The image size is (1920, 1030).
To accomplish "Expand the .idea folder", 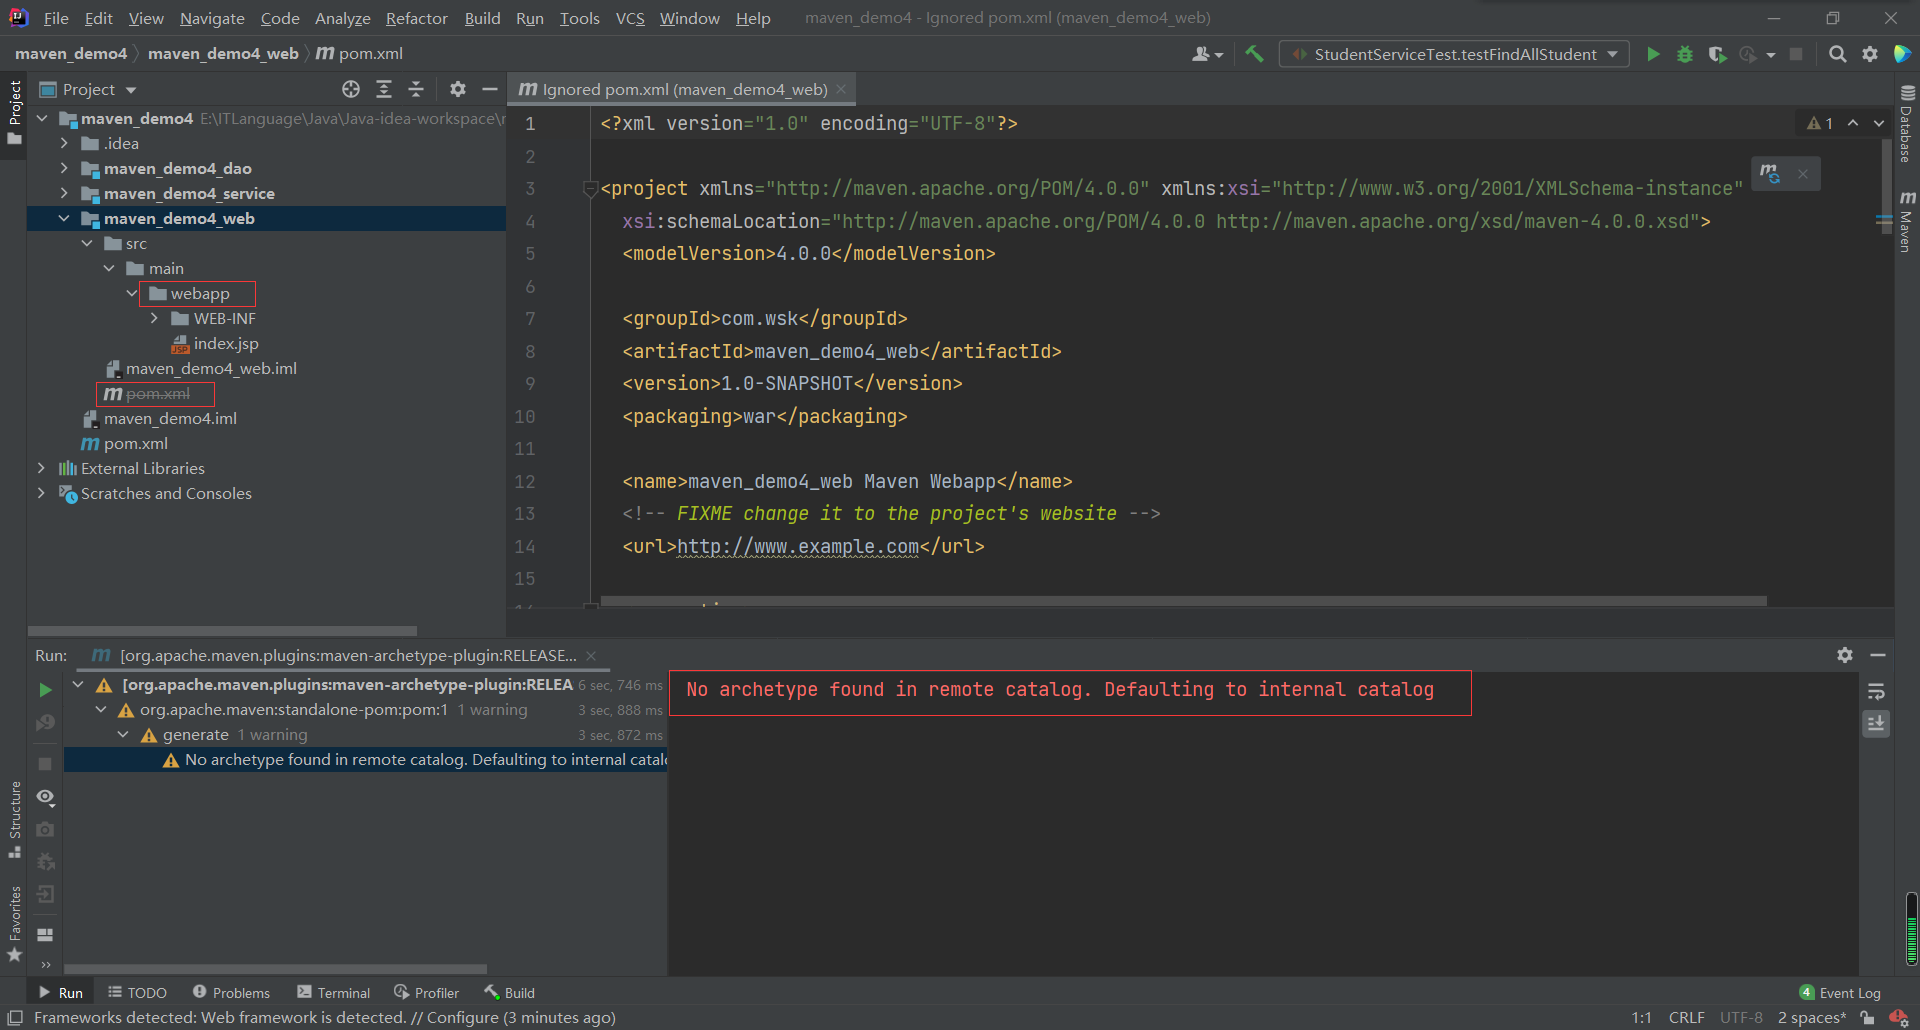I will click(64, 143).
